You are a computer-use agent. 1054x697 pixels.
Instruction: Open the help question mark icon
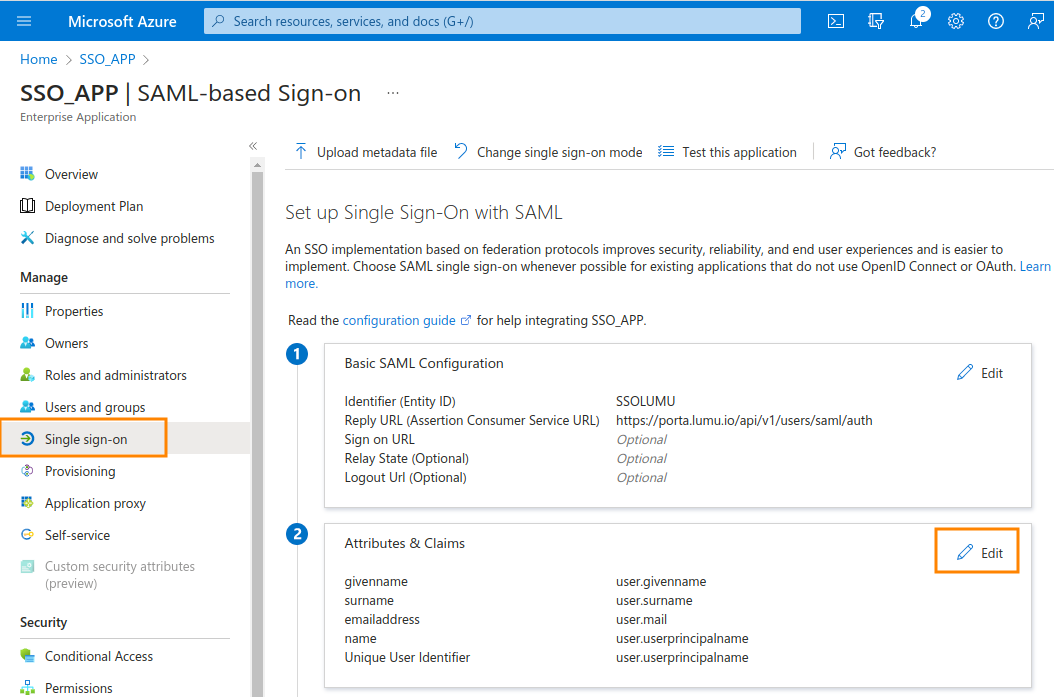(996, 21)
